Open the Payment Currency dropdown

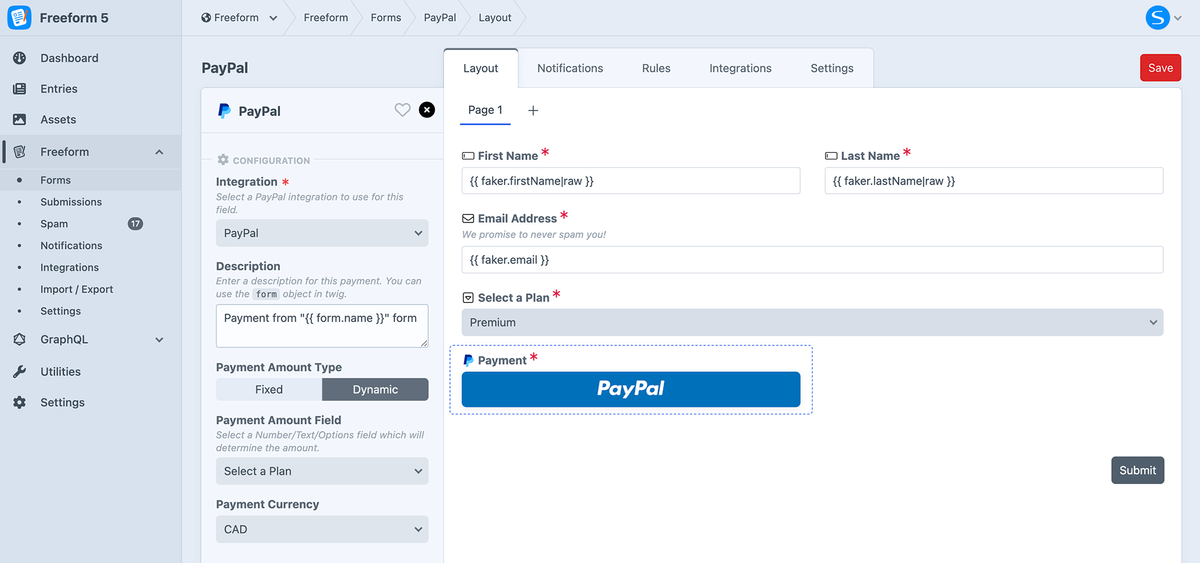point(322,529)
